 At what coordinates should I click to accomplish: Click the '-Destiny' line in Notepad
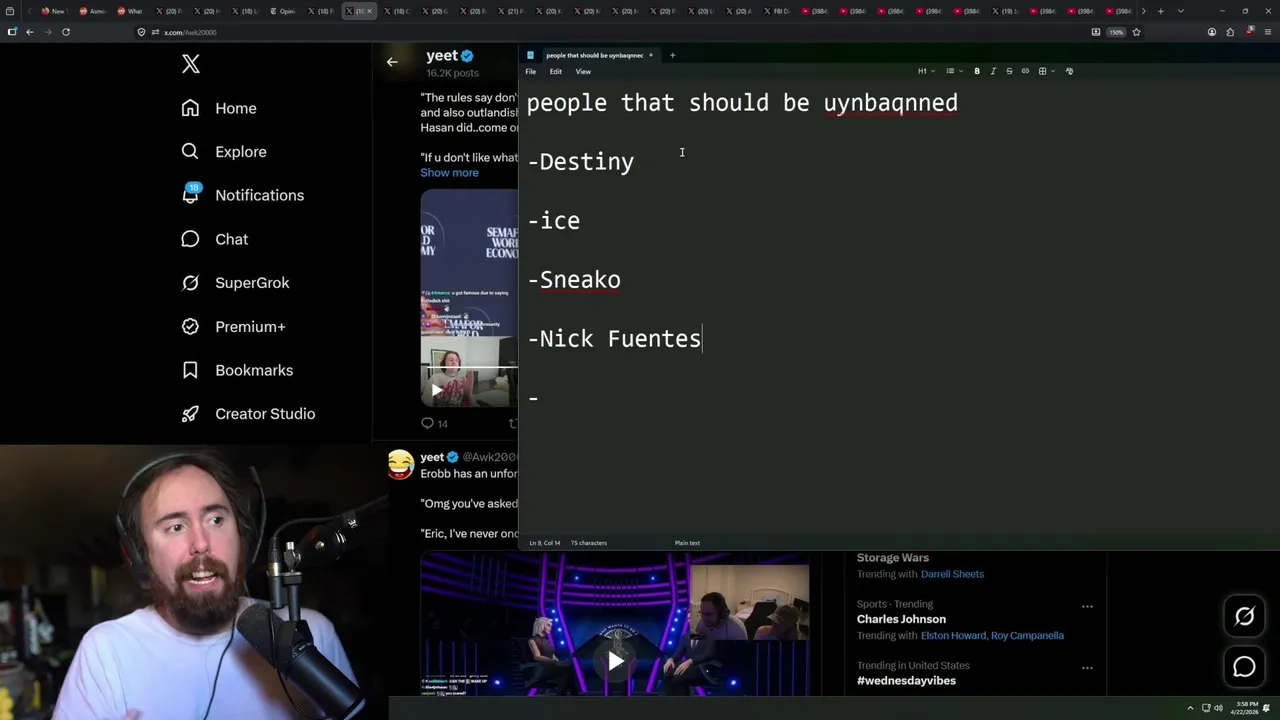click(581, 162)
